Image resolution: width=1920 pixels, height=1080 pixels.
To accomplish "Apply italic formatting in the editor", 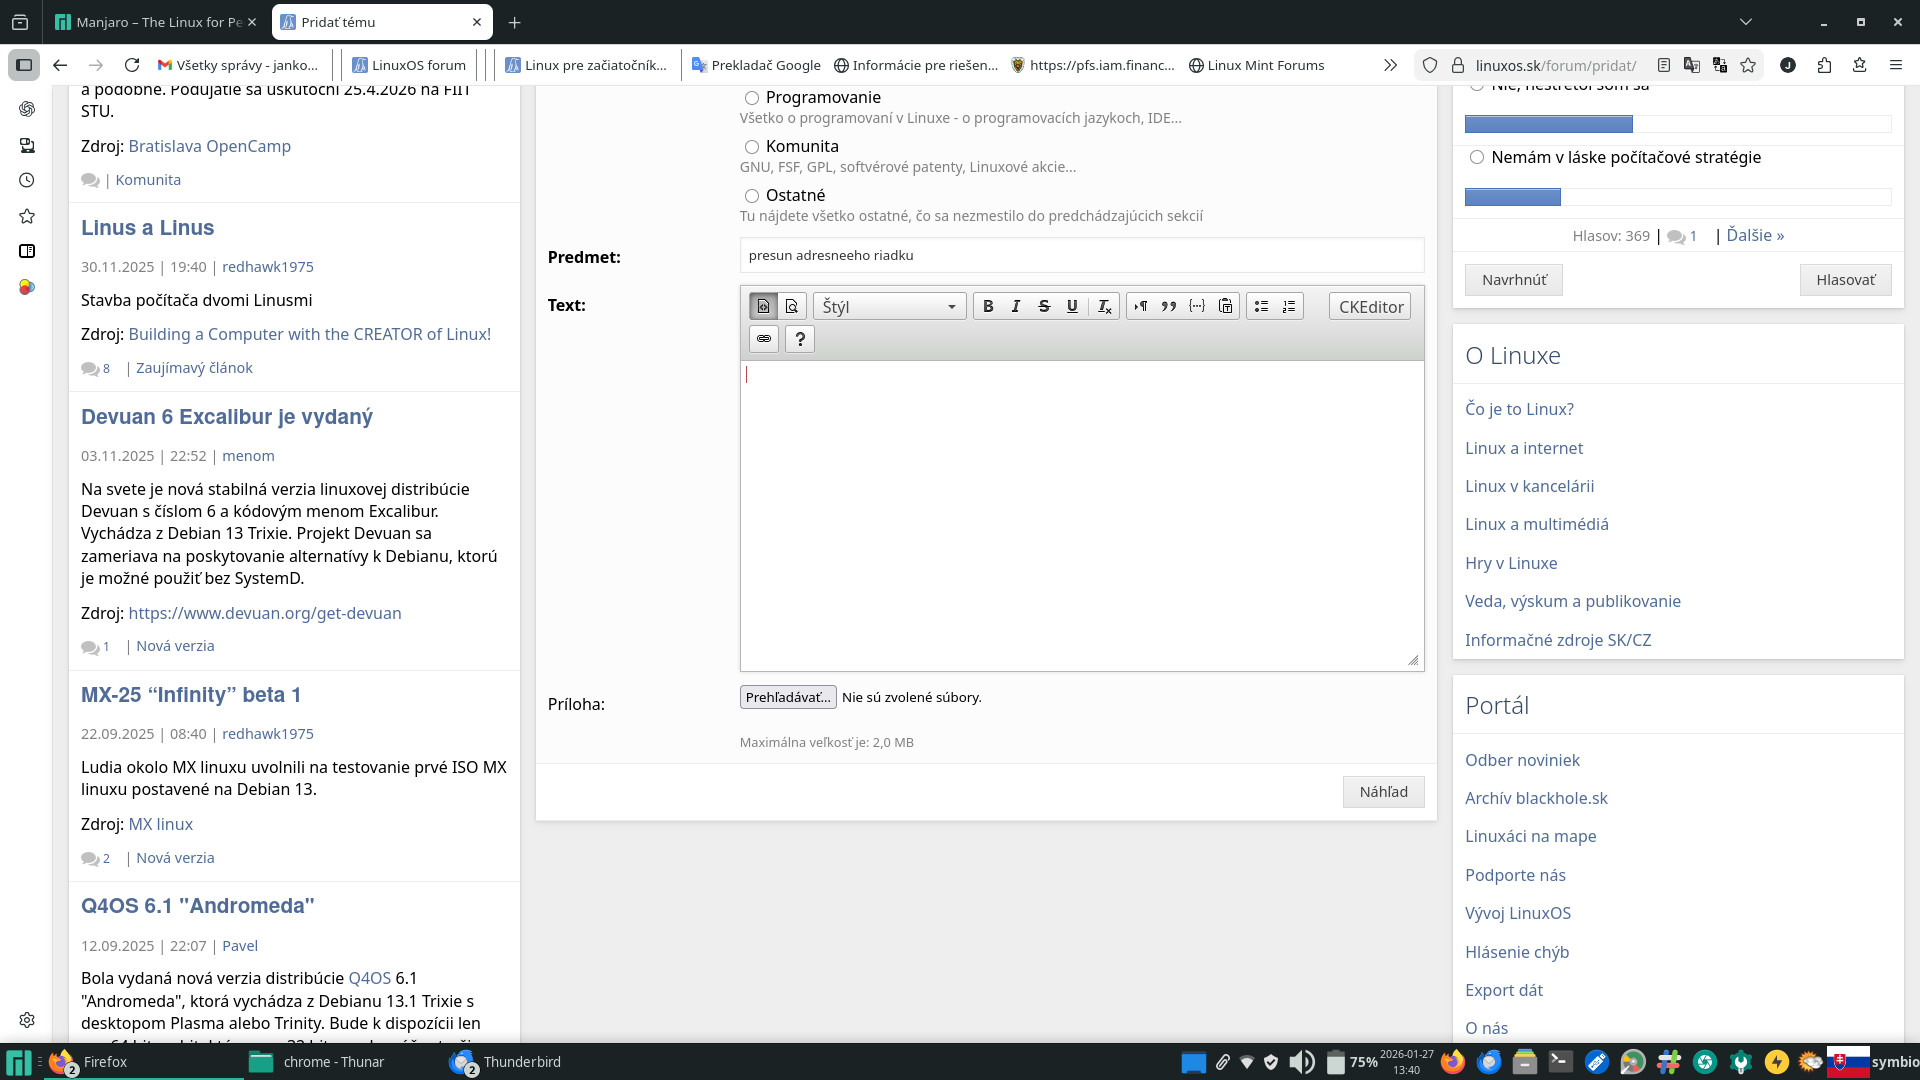I will click(x=1016, y=307).
